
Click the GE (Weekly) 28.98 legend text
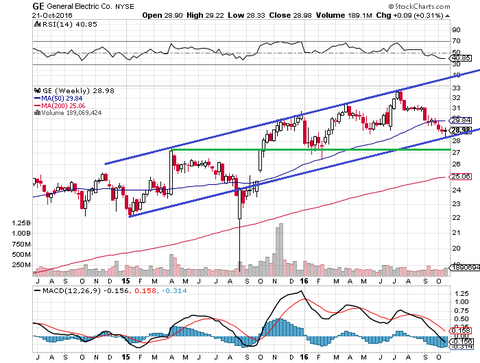tap(78, 91)
